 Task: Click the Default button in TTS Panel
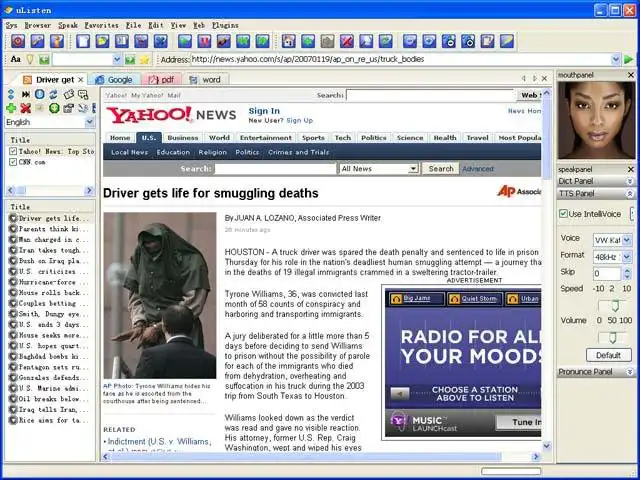pyautogui.click(x=609, y=355)
